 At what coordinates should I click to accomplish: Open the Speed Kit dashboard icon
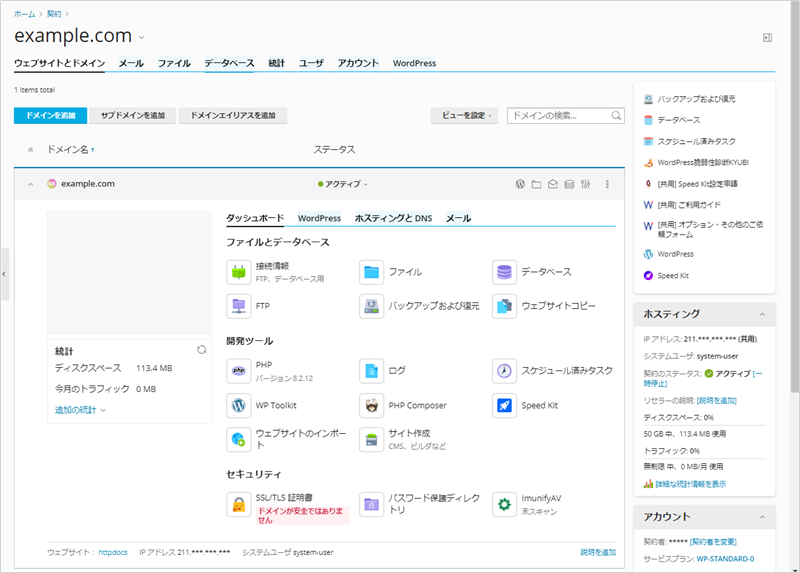[504, 406]
